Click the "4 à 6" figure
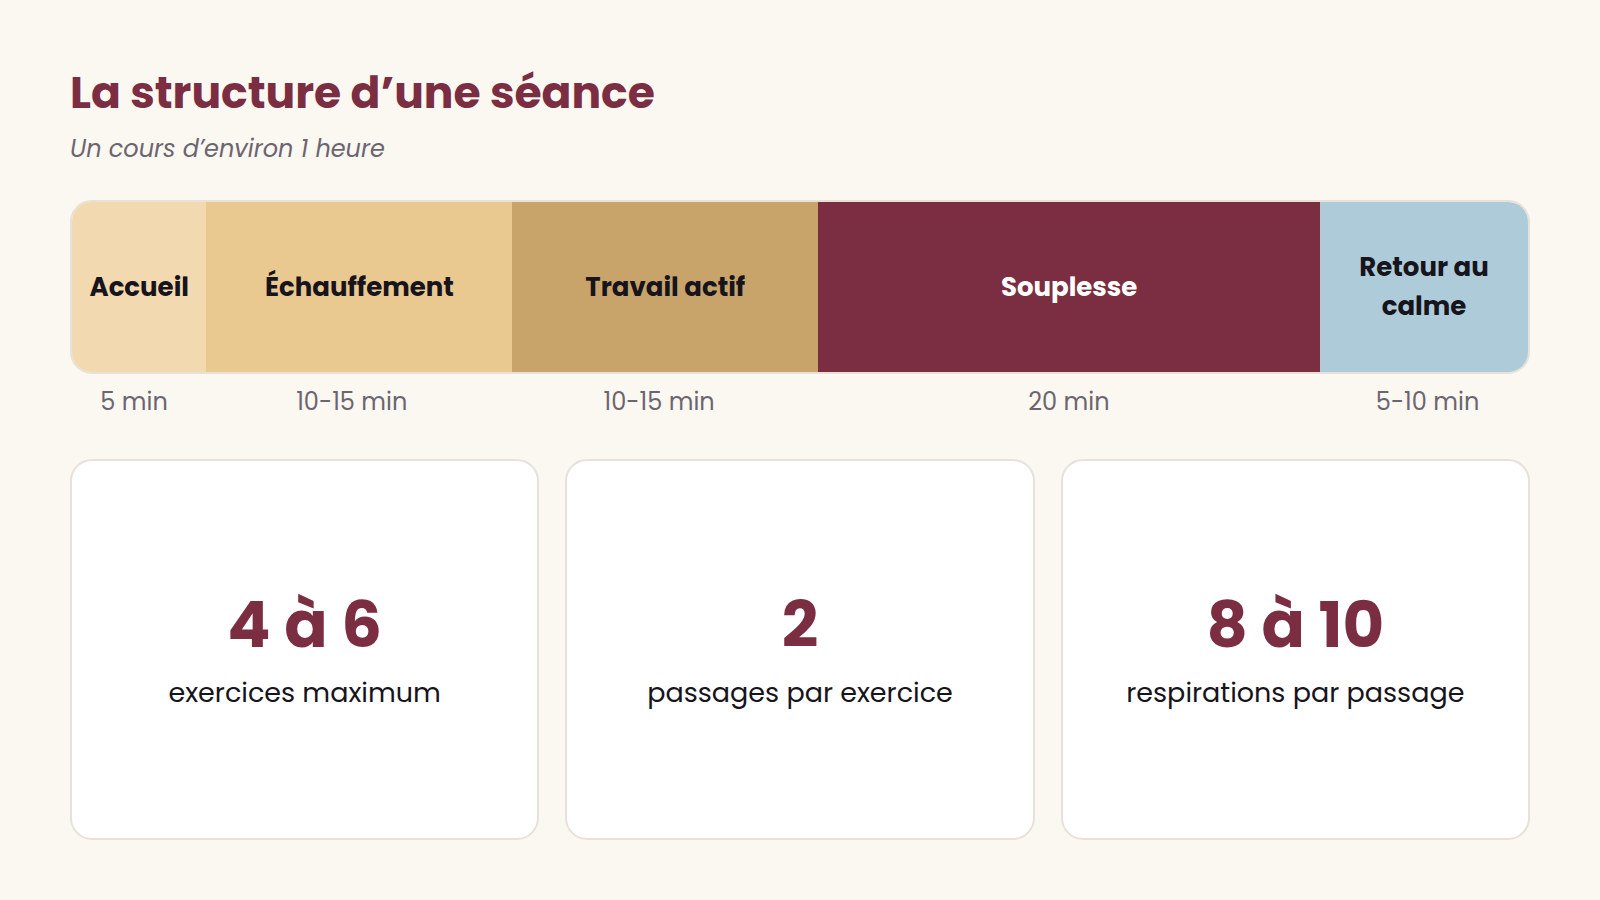The height and width of the screenshot is (900, 1600). [x=305, y=624]
